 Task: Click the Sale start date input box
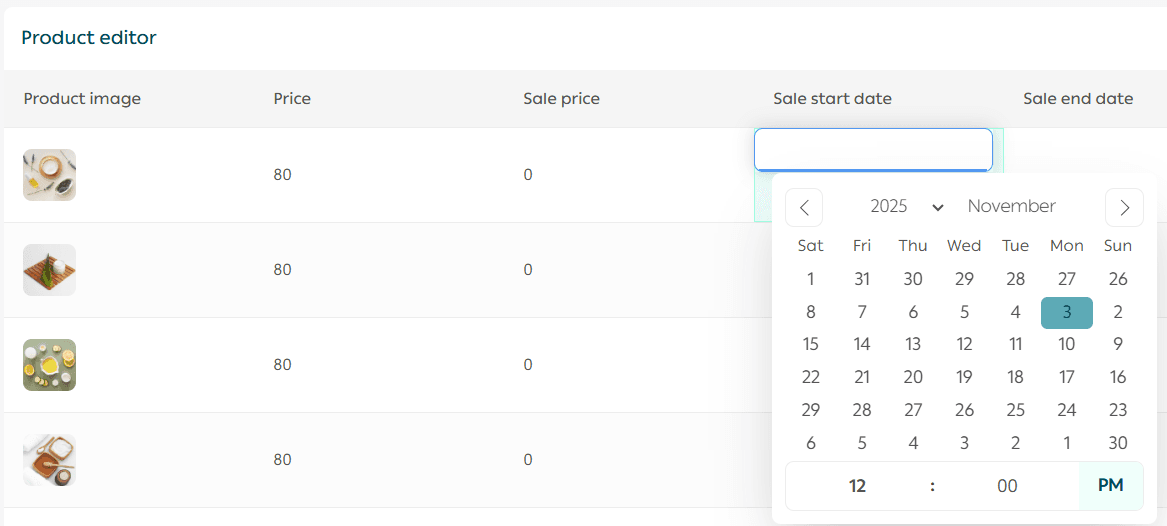point(873,150)
